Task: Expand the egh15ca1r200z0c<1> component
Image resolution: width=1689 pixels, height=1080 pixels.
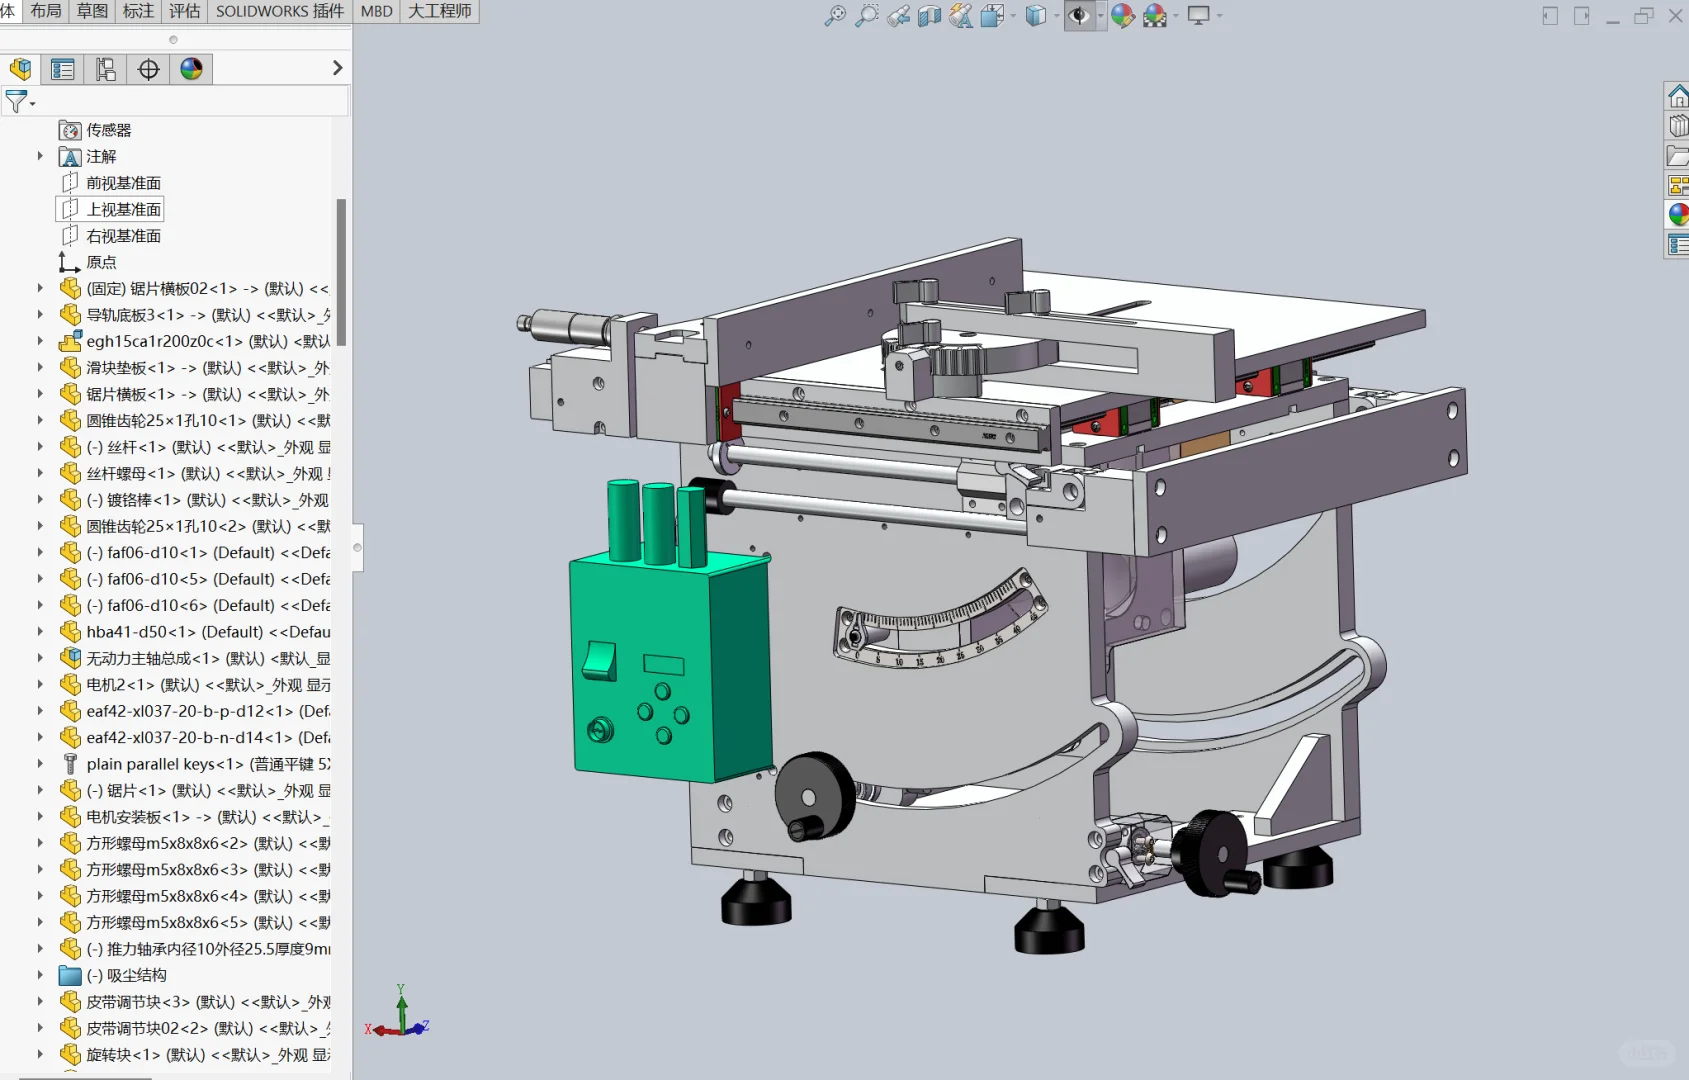Action: 40,341
